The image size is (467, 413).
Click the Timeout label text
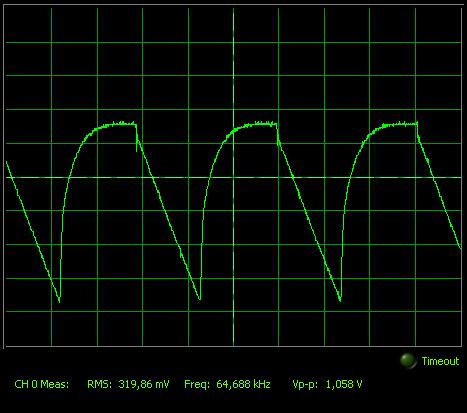pos(440,361)
